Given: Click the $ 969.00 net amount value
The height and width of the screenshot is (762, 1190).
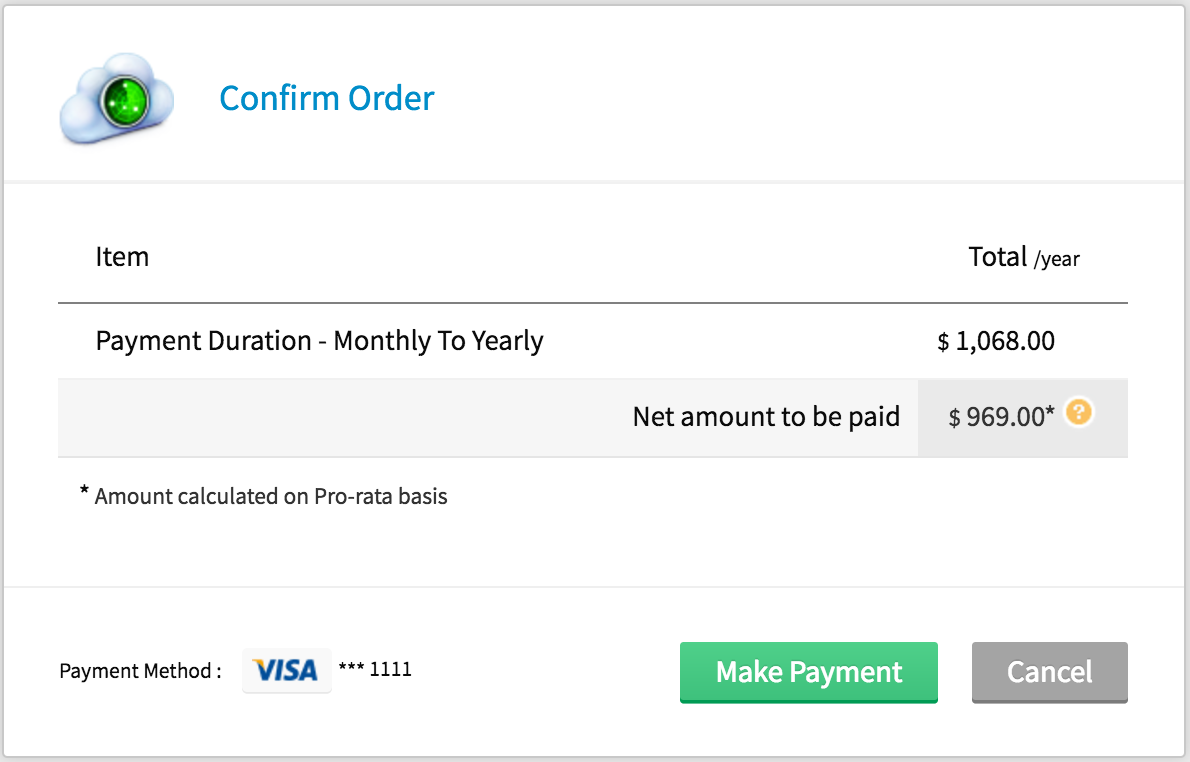Looking at the screenshot, I should pyautogui.click(x=1005, y=418).
